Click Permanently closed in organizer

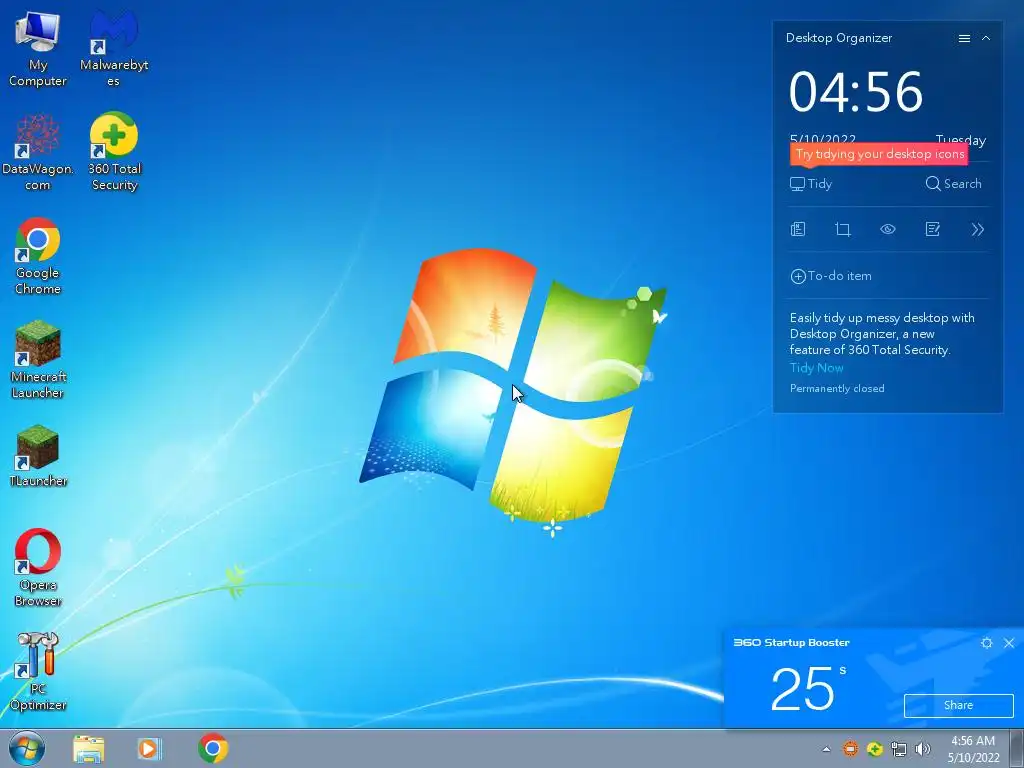[x=837, y=389]
